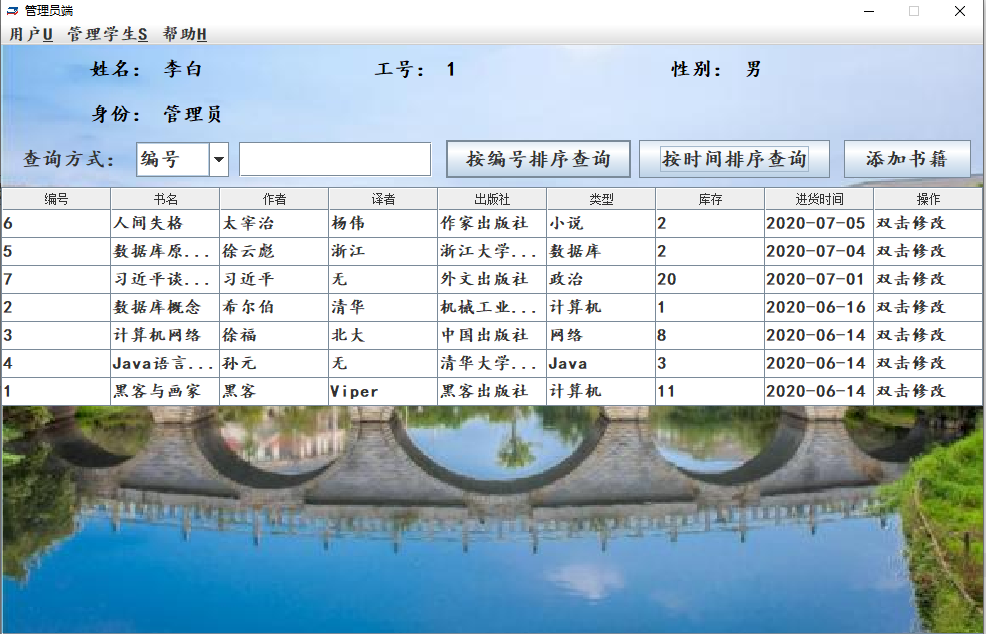Select the Java type cell
Screen dimensions: 986x634
[x=601, y=364]
